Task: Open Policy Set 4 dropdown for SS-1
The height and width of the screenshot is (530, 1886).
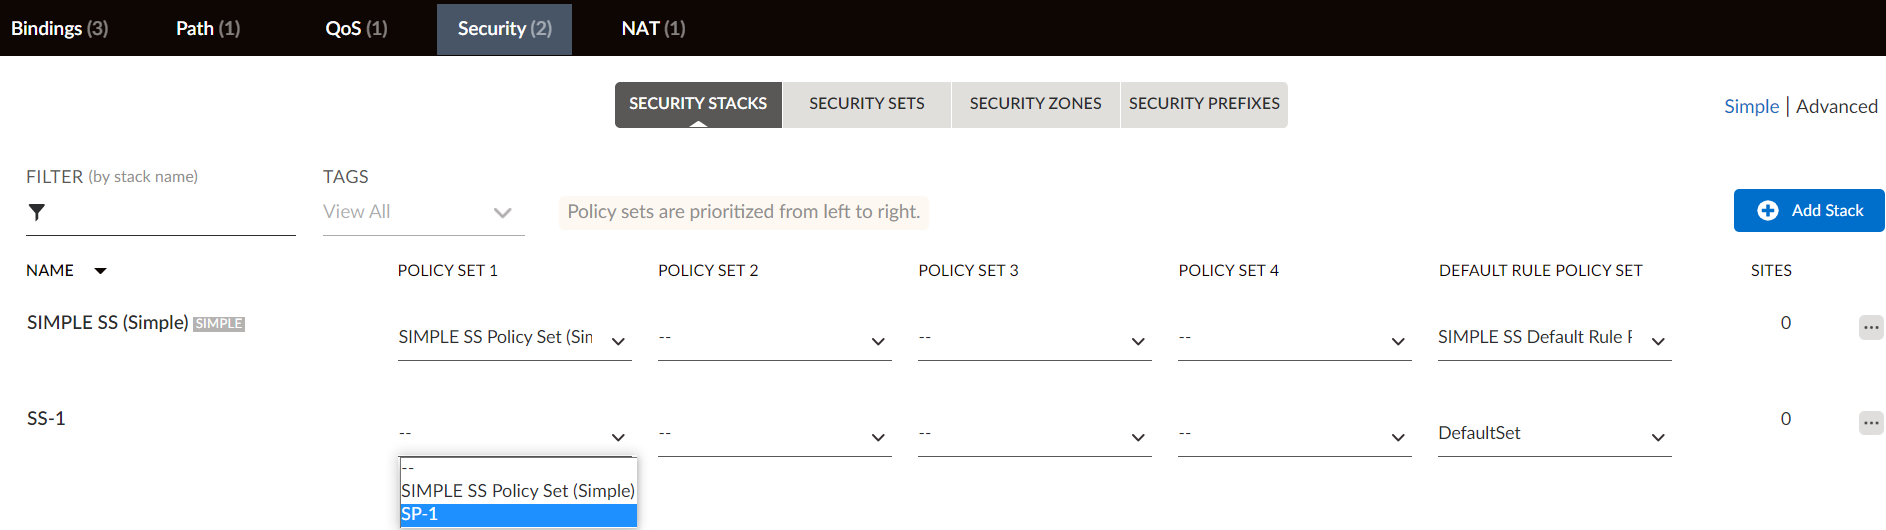Action: (1294, 435)
